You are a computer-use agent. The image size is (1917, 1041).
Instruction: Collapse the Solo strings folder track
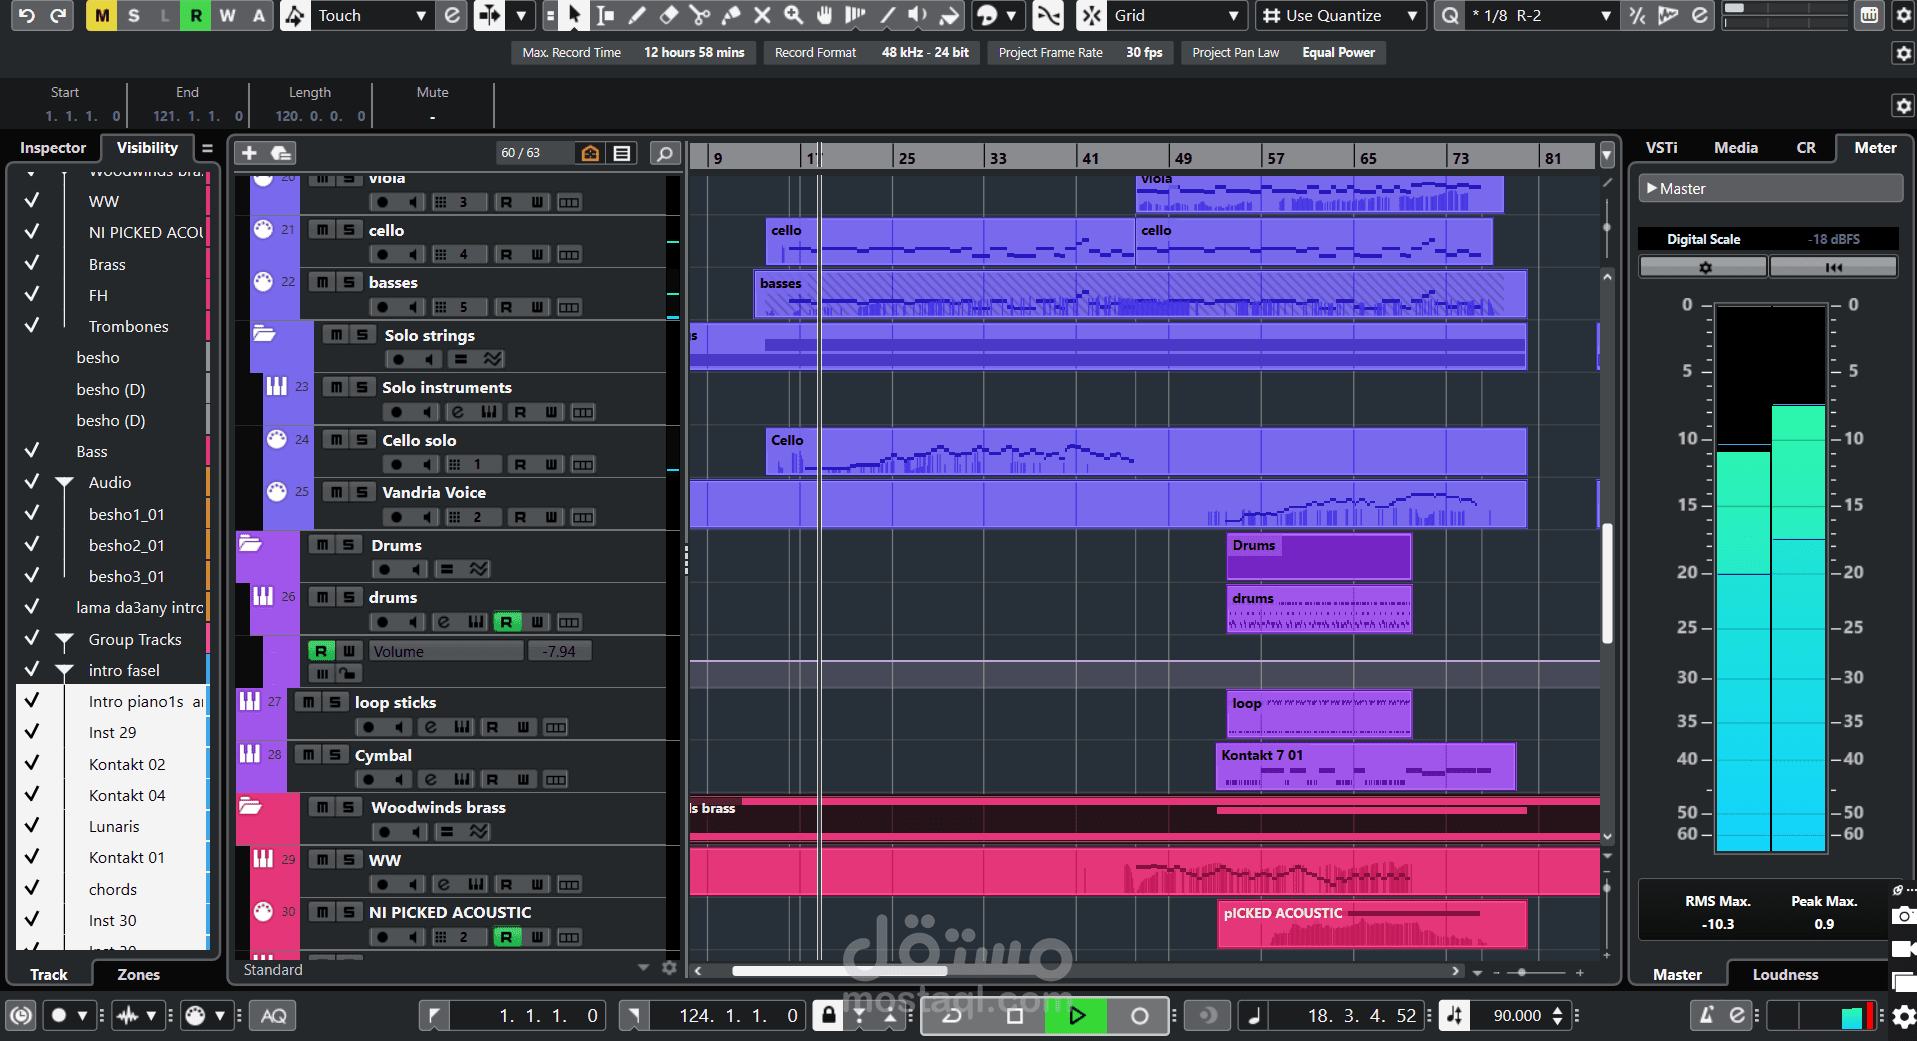coord(264,333)
